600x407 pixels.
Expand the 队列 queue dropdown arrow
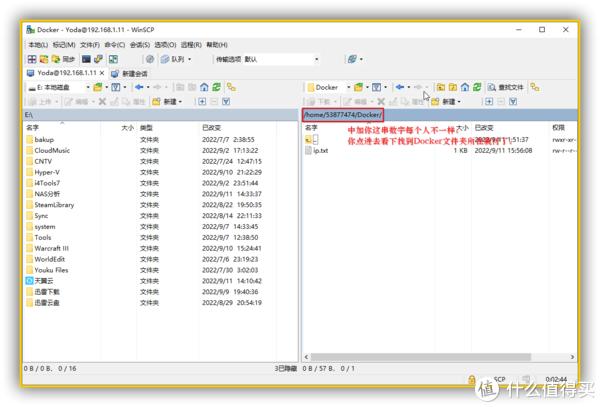(x=189, y=59)
